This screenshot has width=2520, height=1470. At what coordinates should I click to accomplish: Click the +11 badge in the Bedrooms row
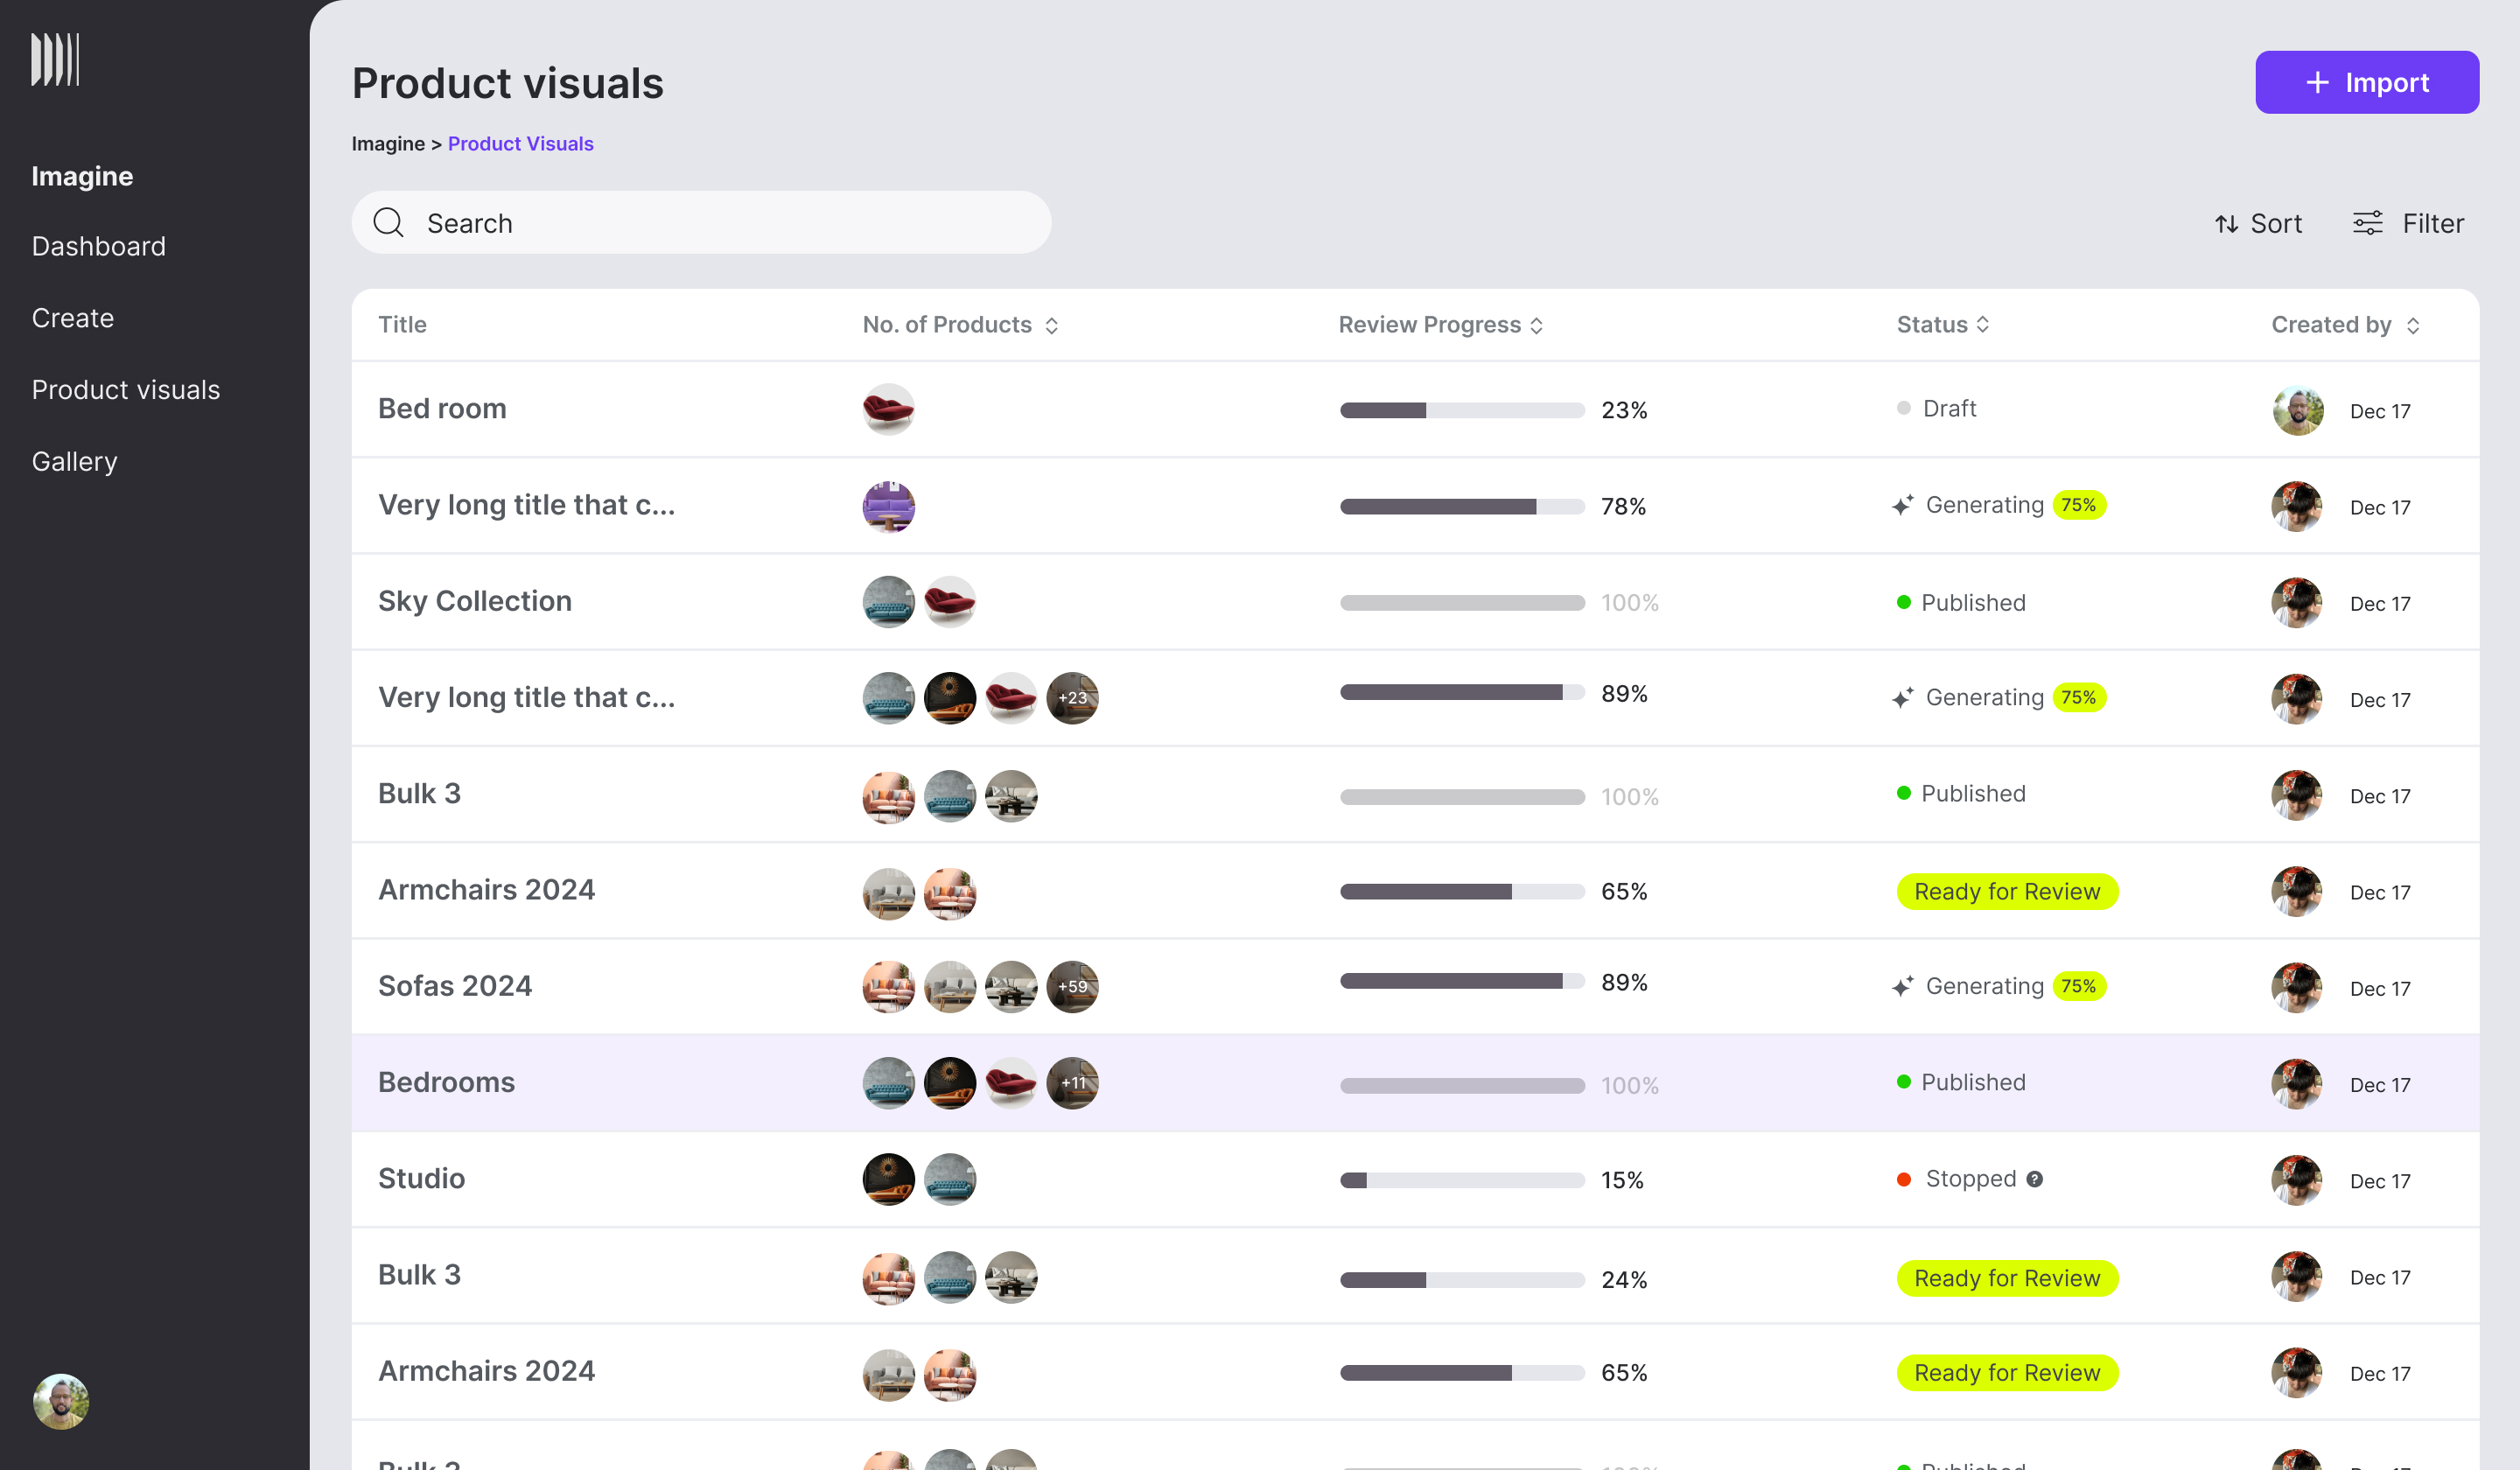pyautogui.click(x=1072, y=1083)
